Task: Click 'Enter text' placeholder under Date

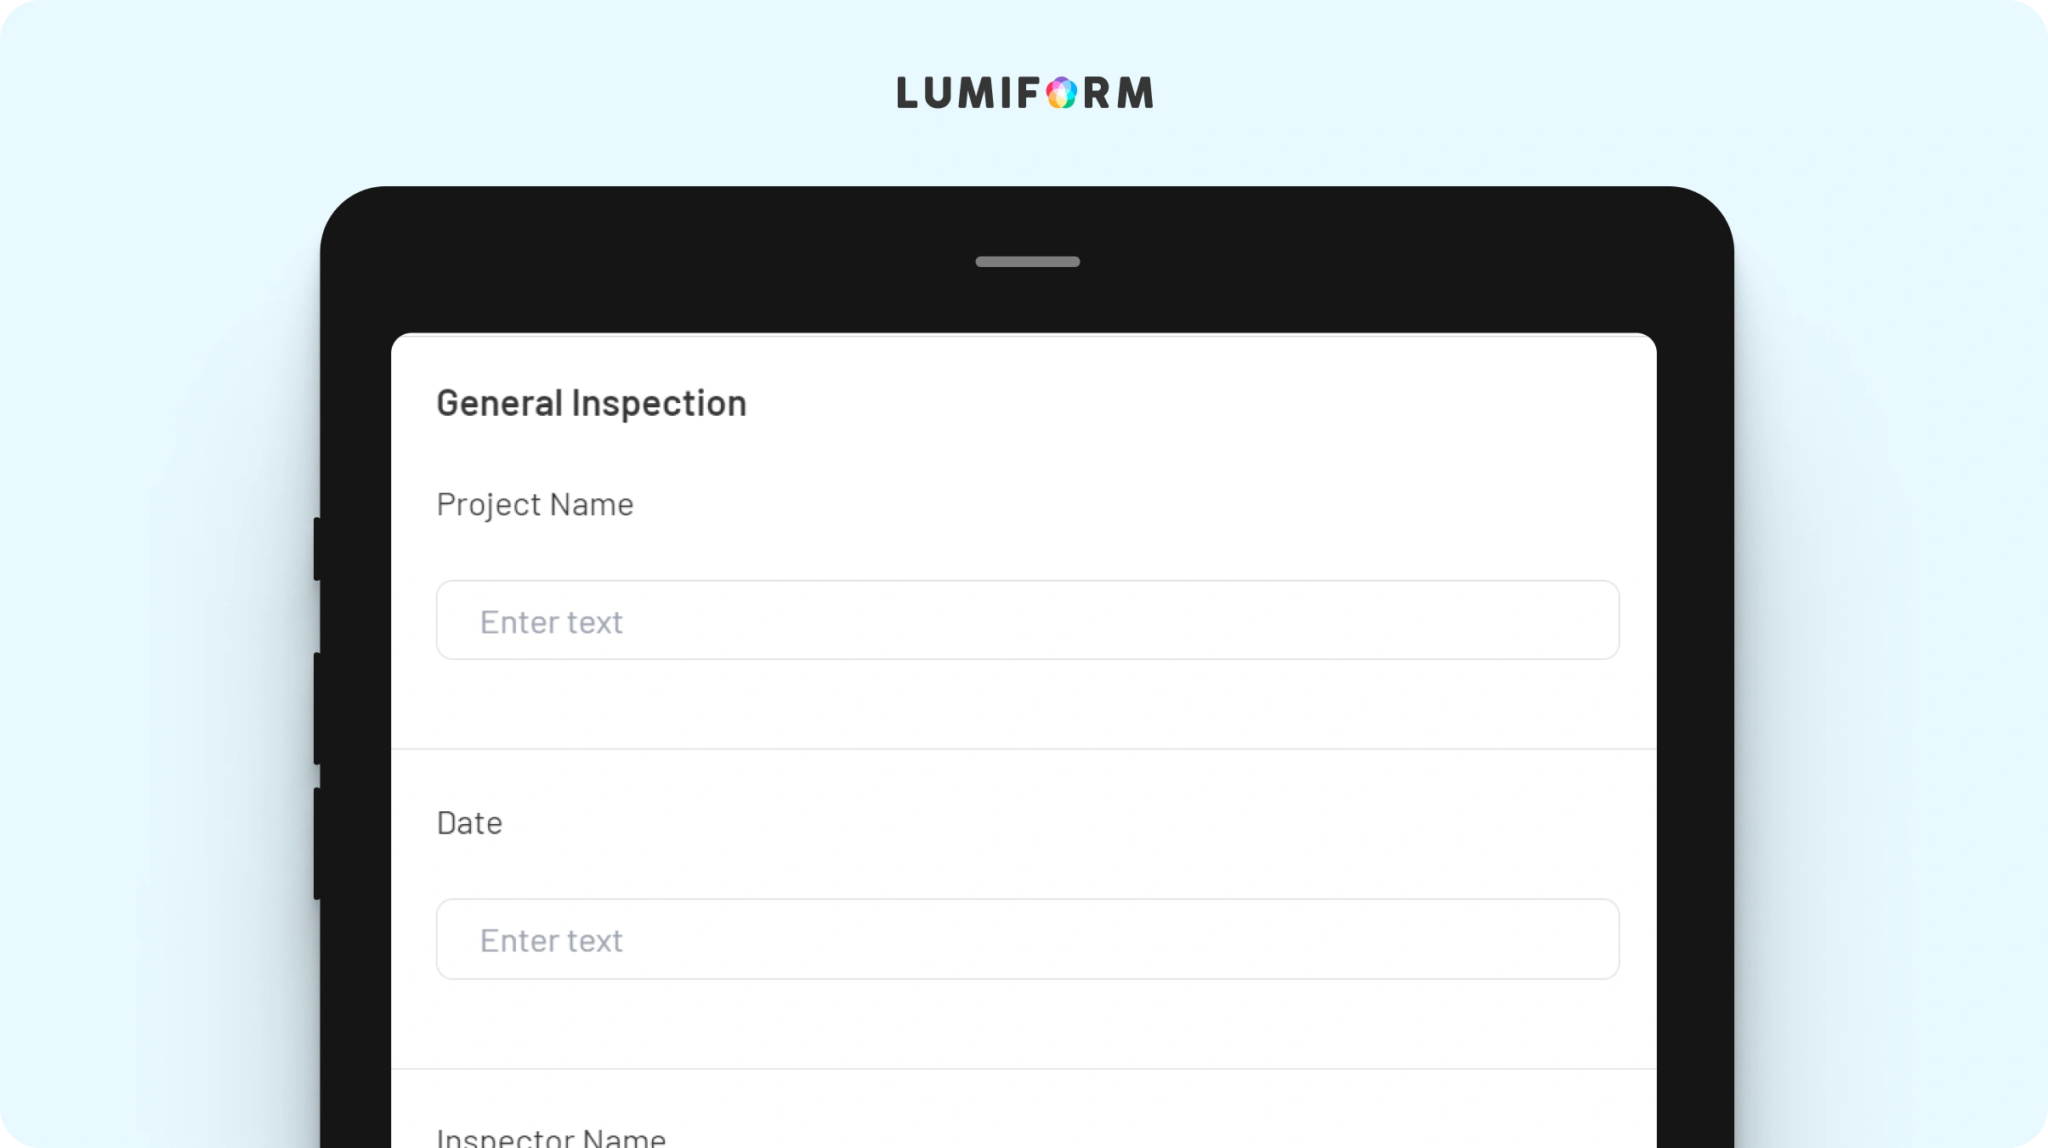Action: [x=551, y=941]
